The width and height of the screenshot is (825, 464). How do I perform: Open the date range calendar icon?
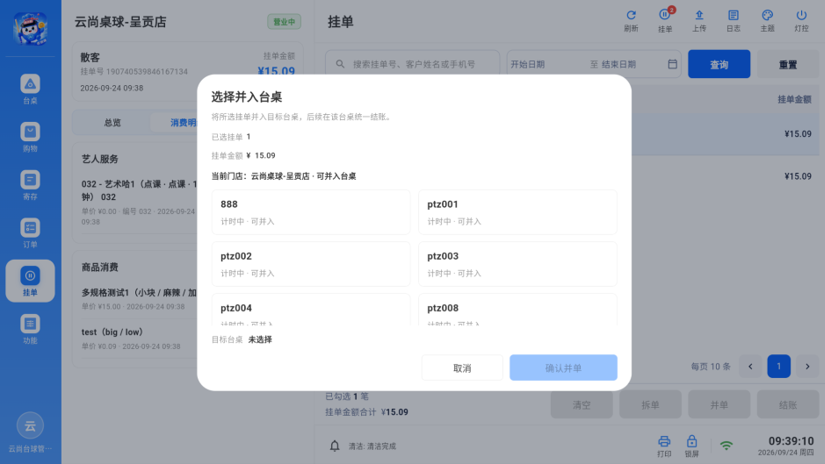(672, 64)
